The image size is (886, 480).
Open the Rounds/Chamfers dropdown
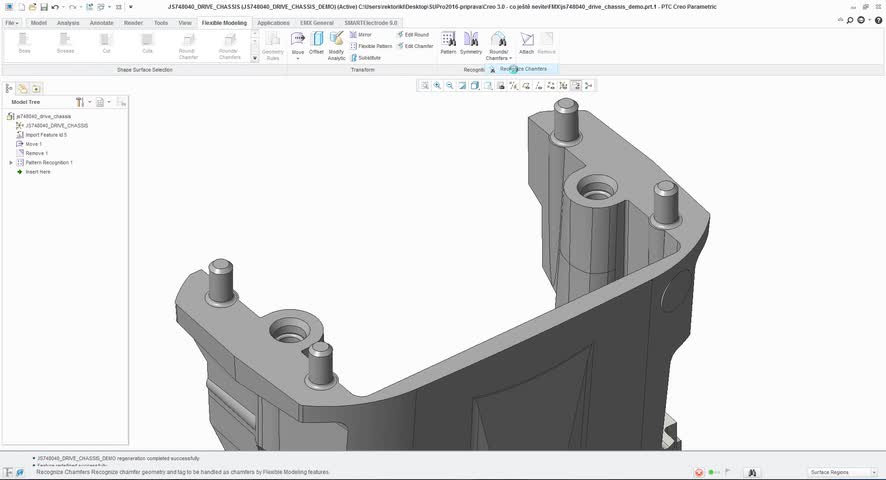click(x=498, y=46)
